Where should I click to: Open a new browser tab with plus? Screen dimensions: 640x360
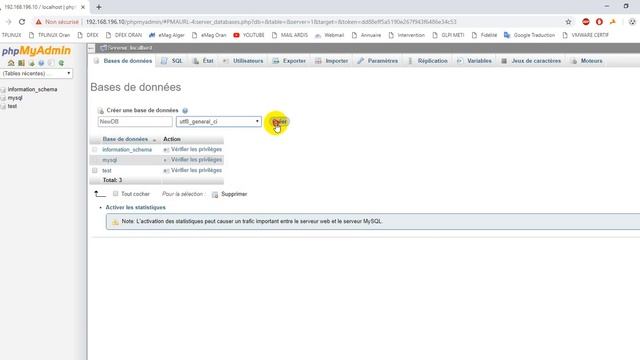(99, 7)
